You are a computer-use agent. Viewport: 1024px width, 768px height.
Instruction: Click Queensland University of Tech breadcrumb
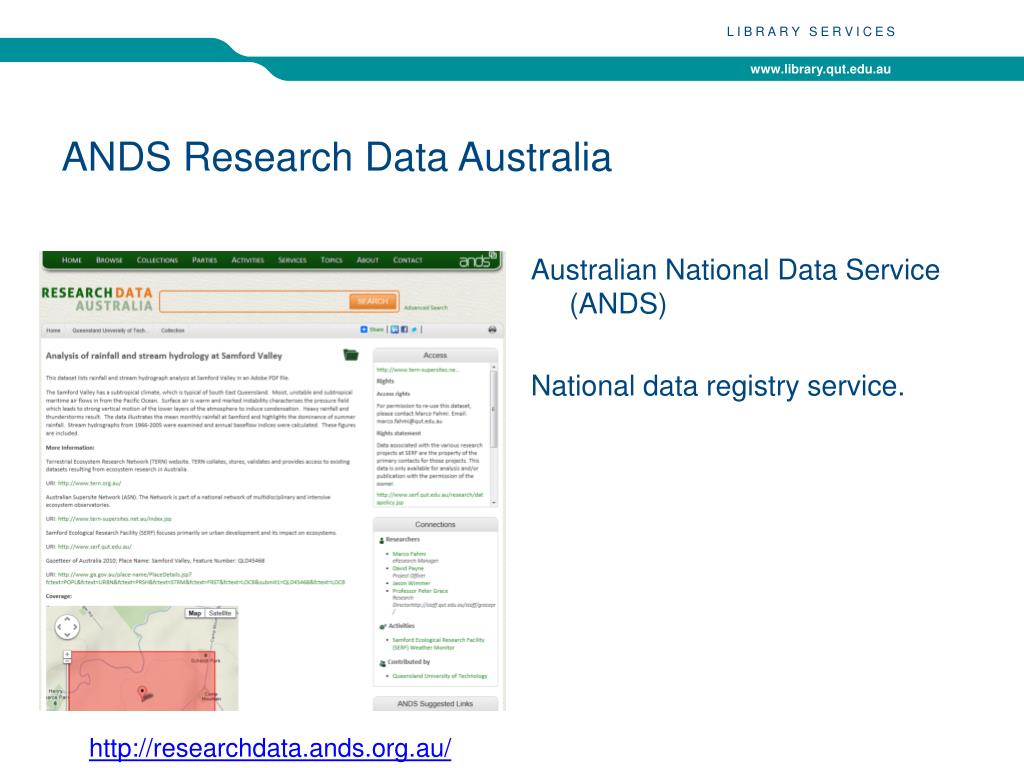(x=109, y=330)
